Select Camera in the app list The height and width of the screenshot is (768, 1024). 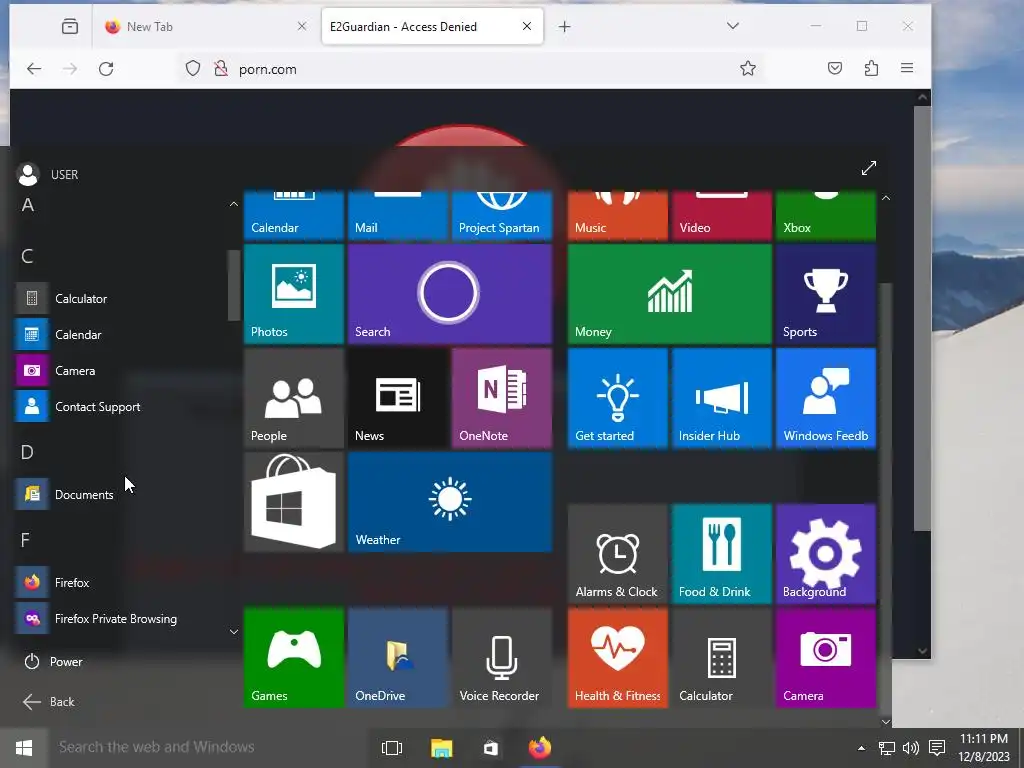[x=121, y=370]
